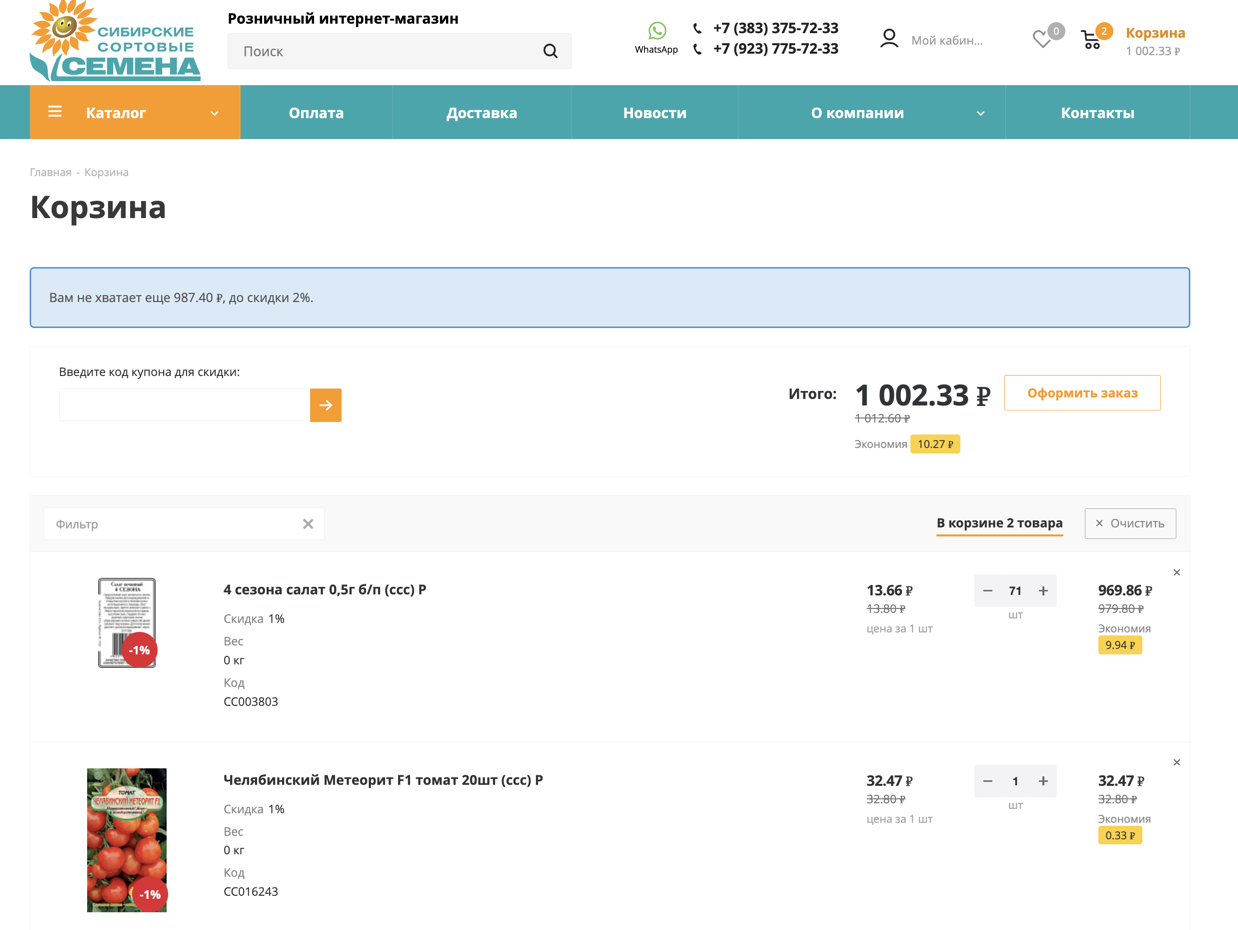Viewport: 1238px width, 930px height.
Task: Click the total price 1 002.33 ₽
Action: point(922,395)
